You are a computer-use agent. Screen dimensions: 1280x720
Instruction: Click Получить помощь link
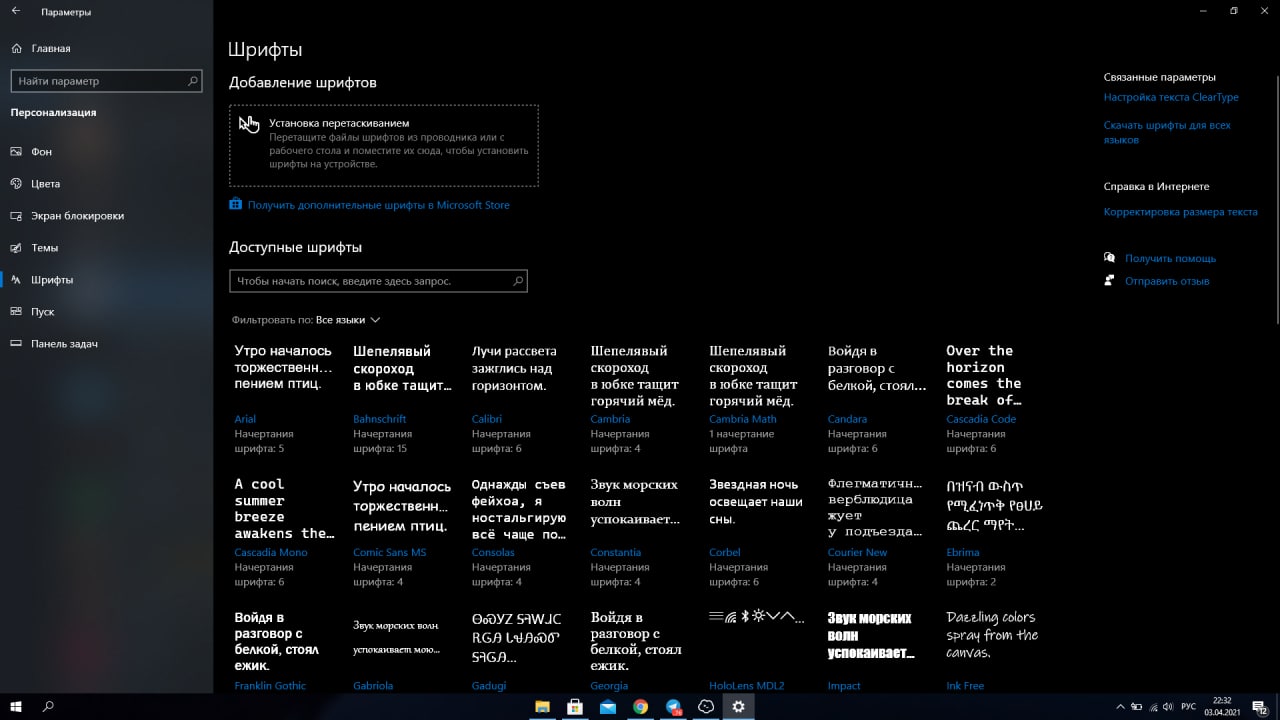click(1170, 258)
